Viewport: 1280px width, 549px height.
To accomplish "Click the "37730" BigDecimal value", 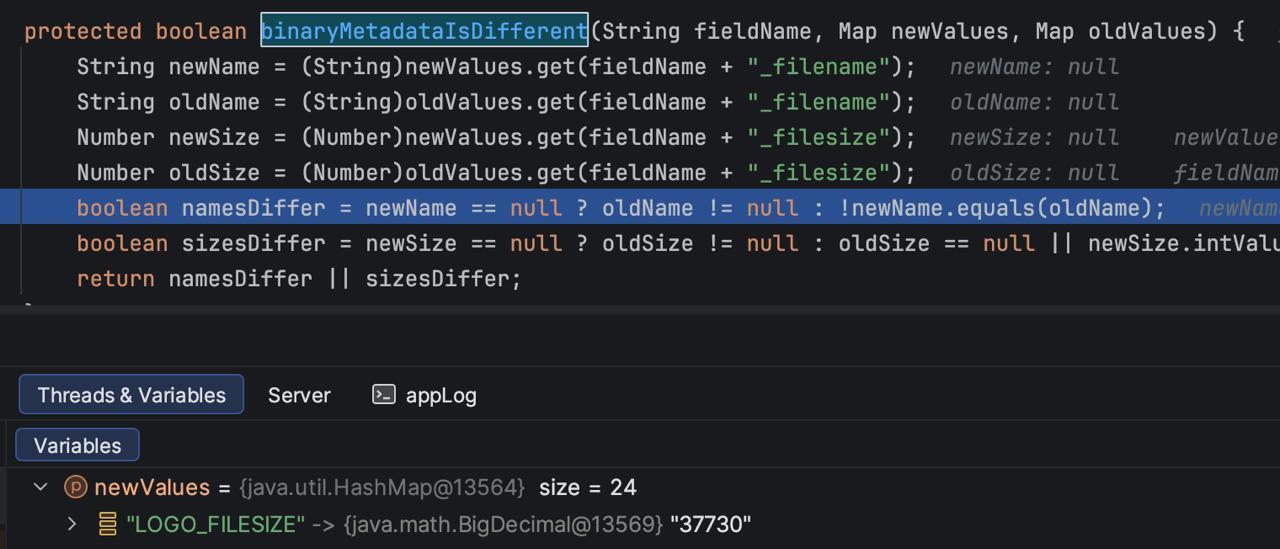I will 710,523.
